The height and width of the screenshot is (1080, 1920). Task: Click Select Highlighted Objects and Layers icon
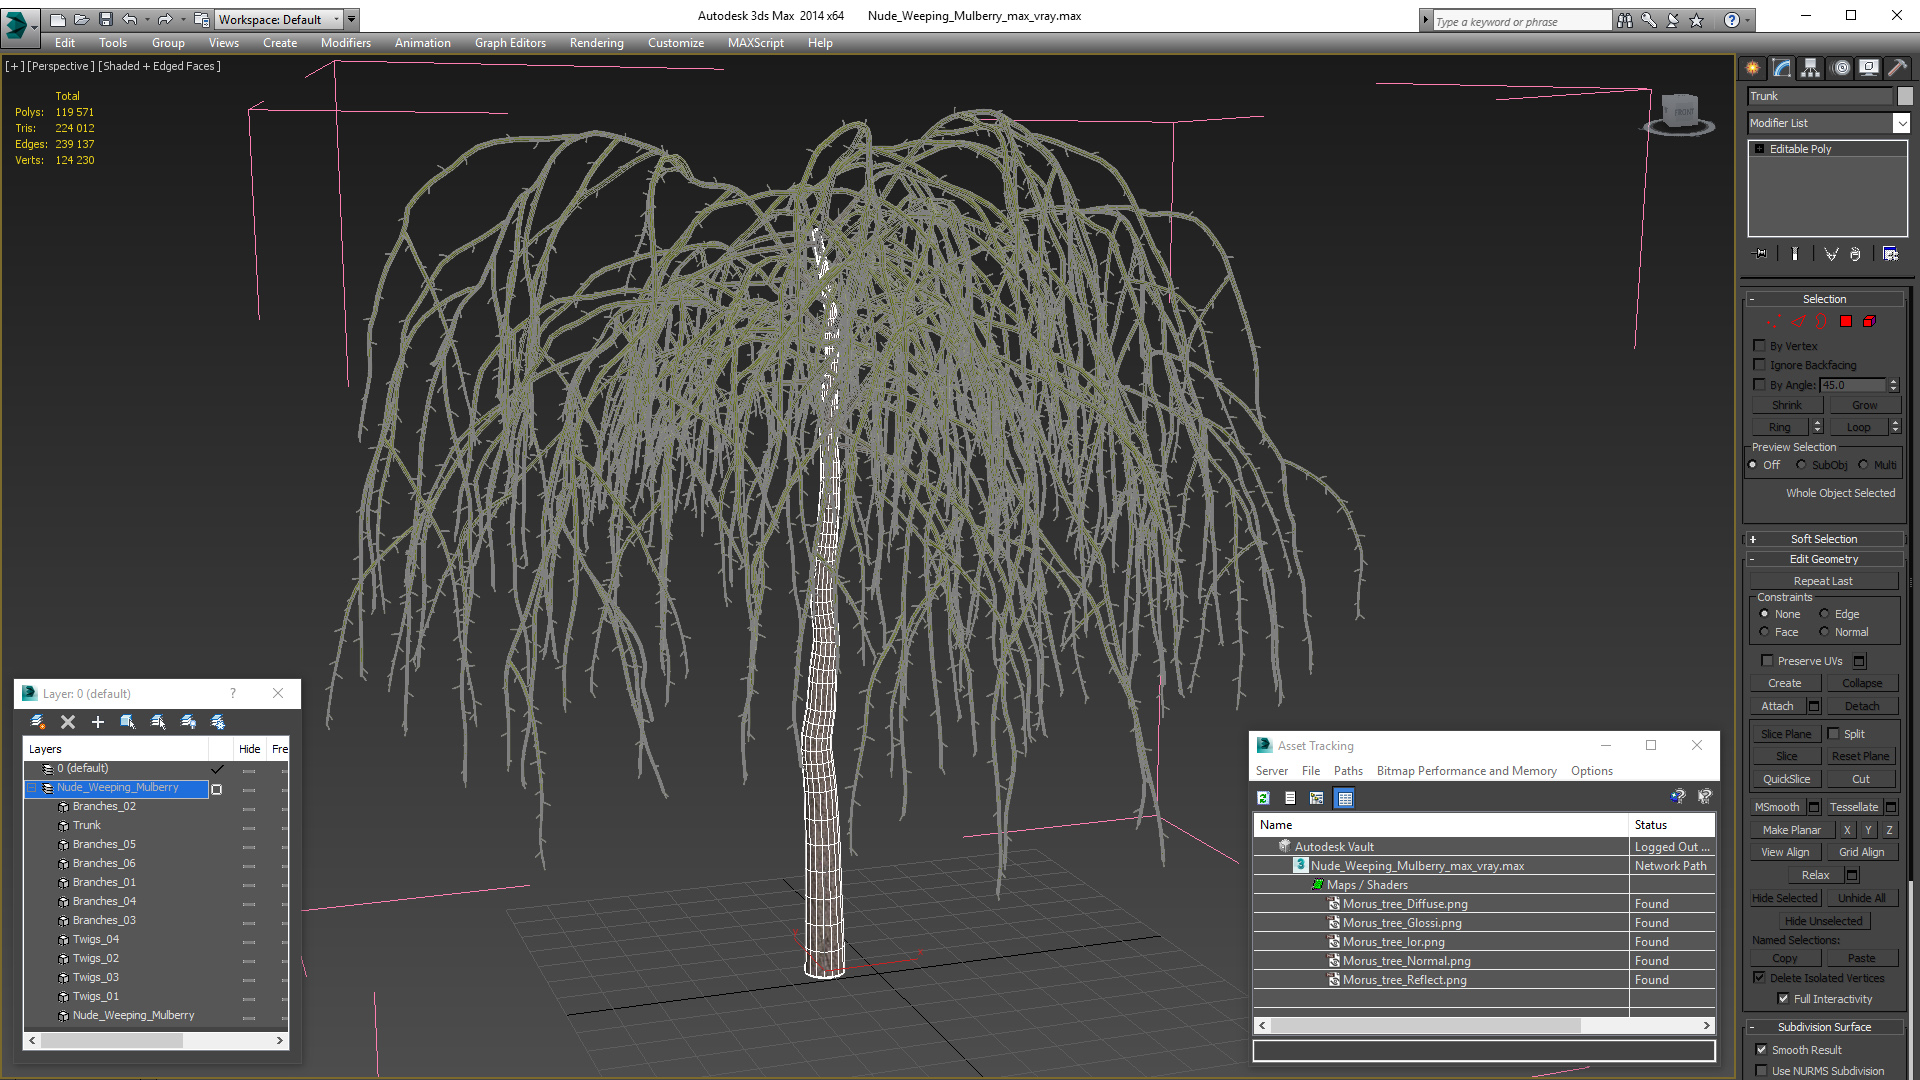128,722
